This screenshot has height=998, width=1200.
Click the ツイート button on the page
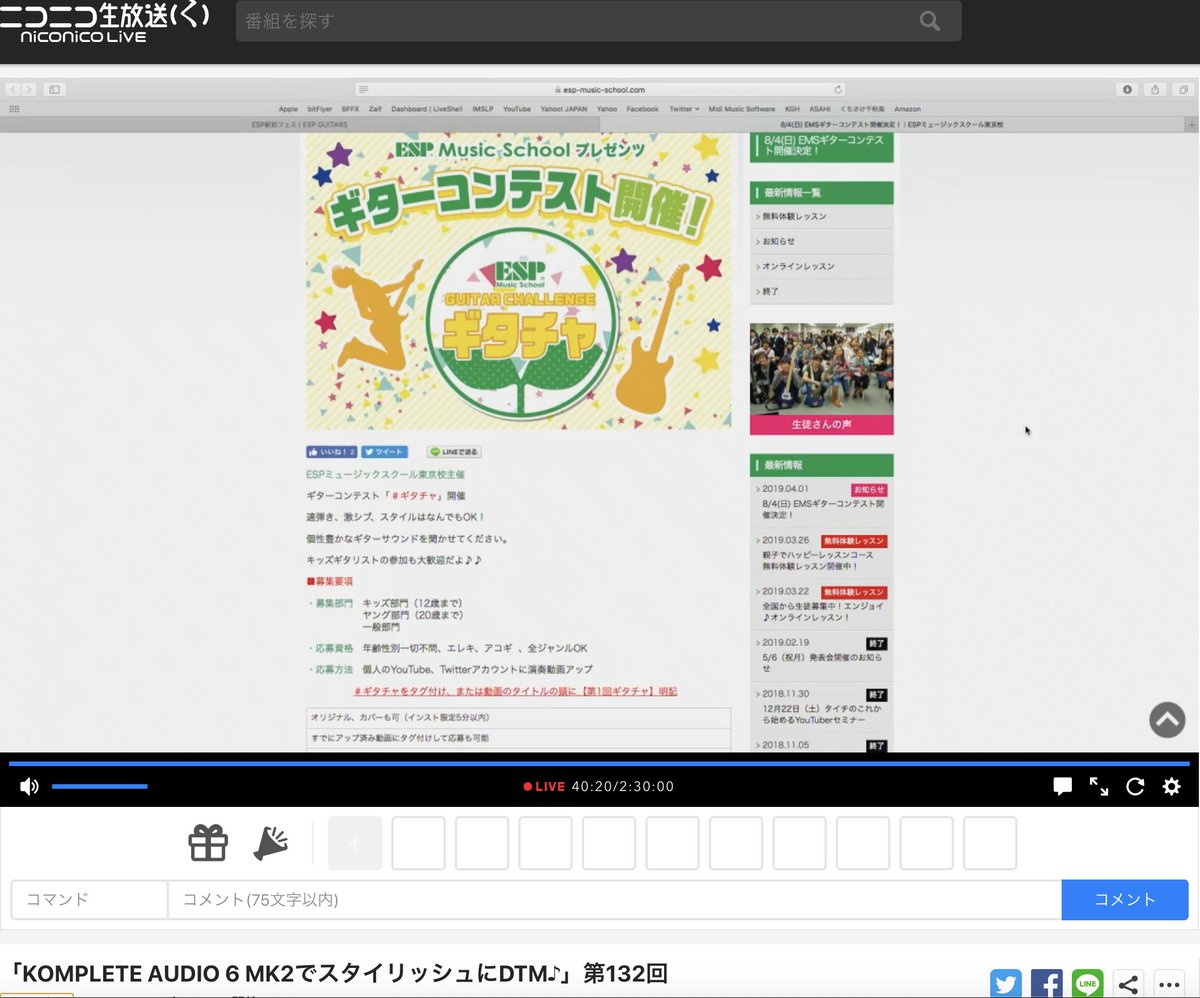point(384,452)
